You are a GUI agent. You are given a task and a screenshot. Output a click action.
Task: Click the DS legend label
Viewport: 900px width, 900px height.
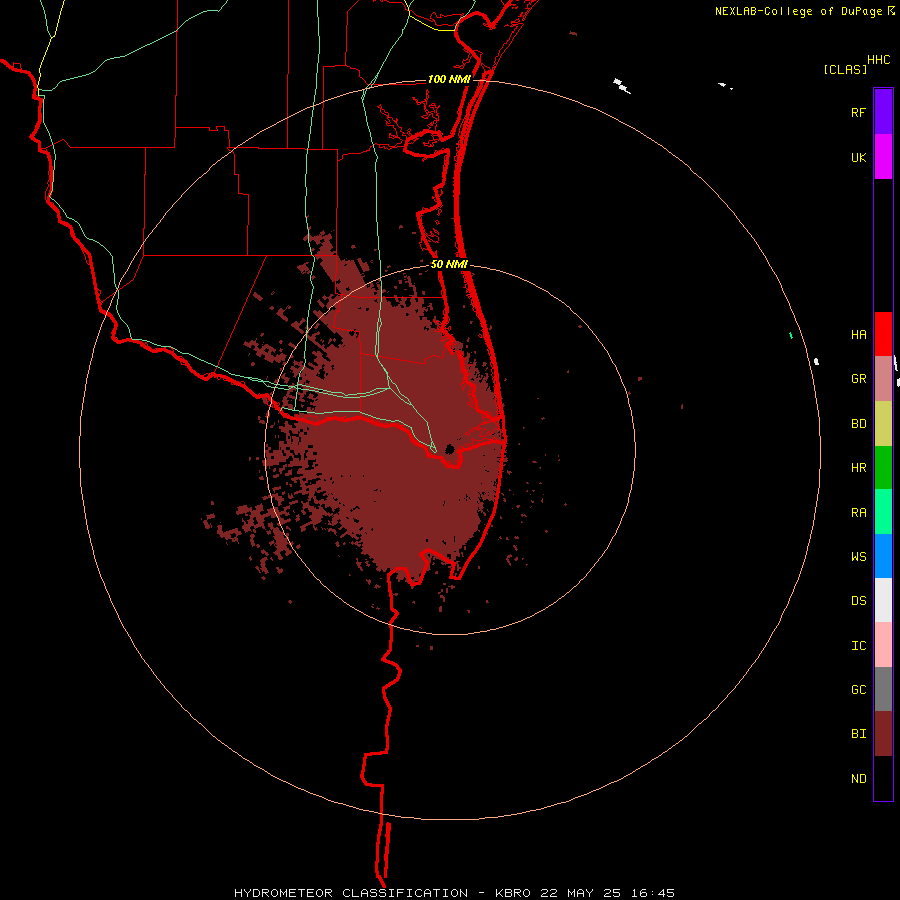[x=858, y=601]
